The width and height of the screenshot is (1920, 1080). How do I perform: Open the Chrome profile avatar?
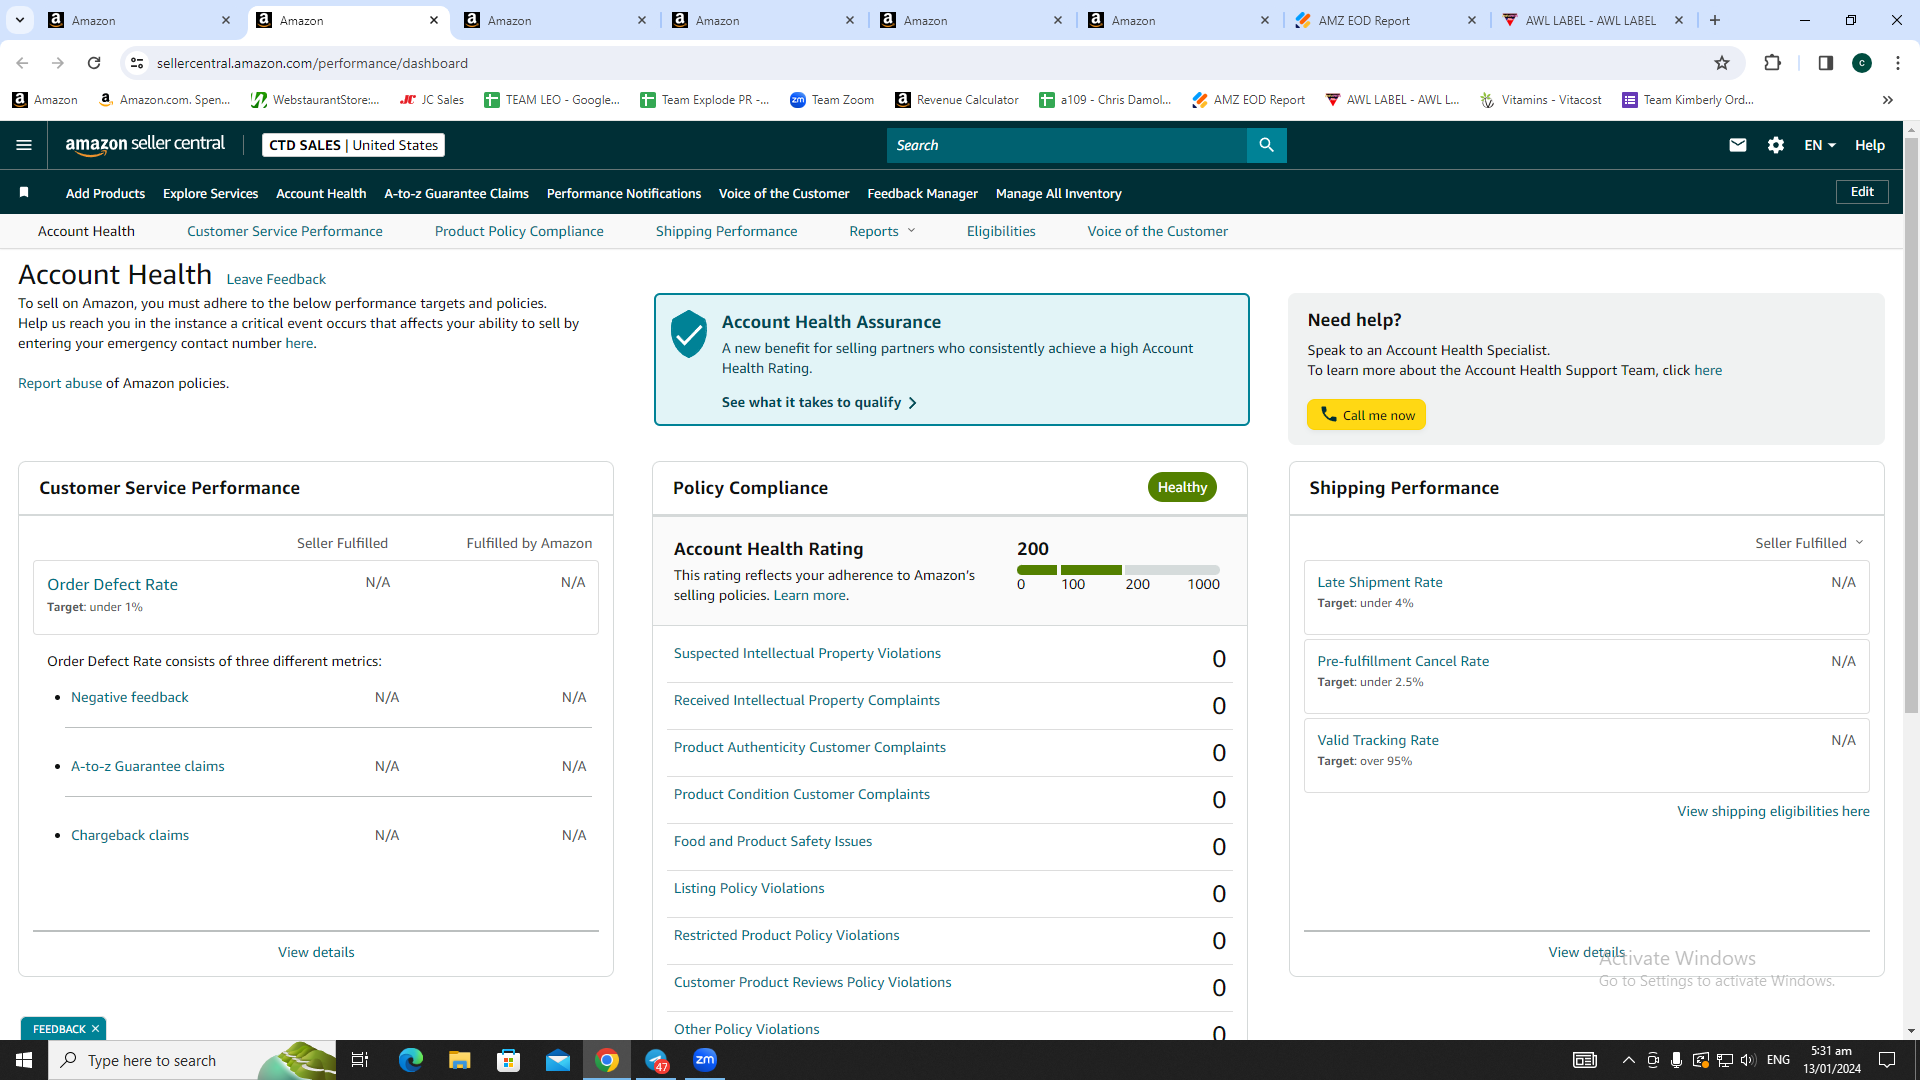1862,63
